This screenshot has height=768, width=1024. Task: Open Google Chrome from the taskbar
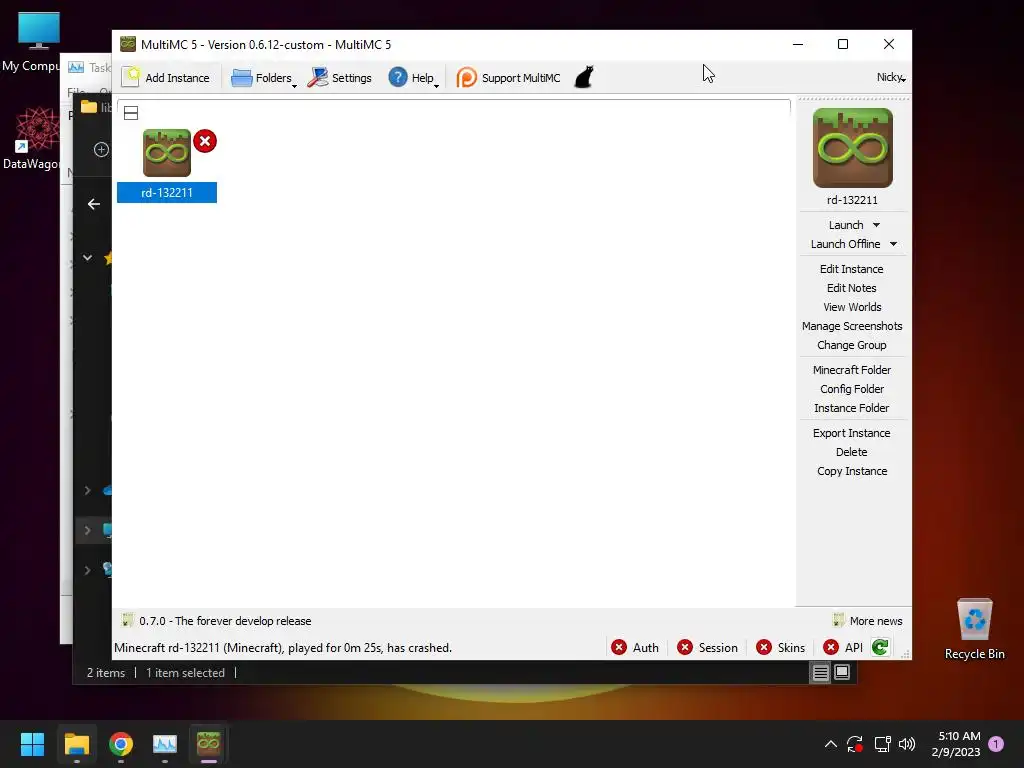(121, 744)
